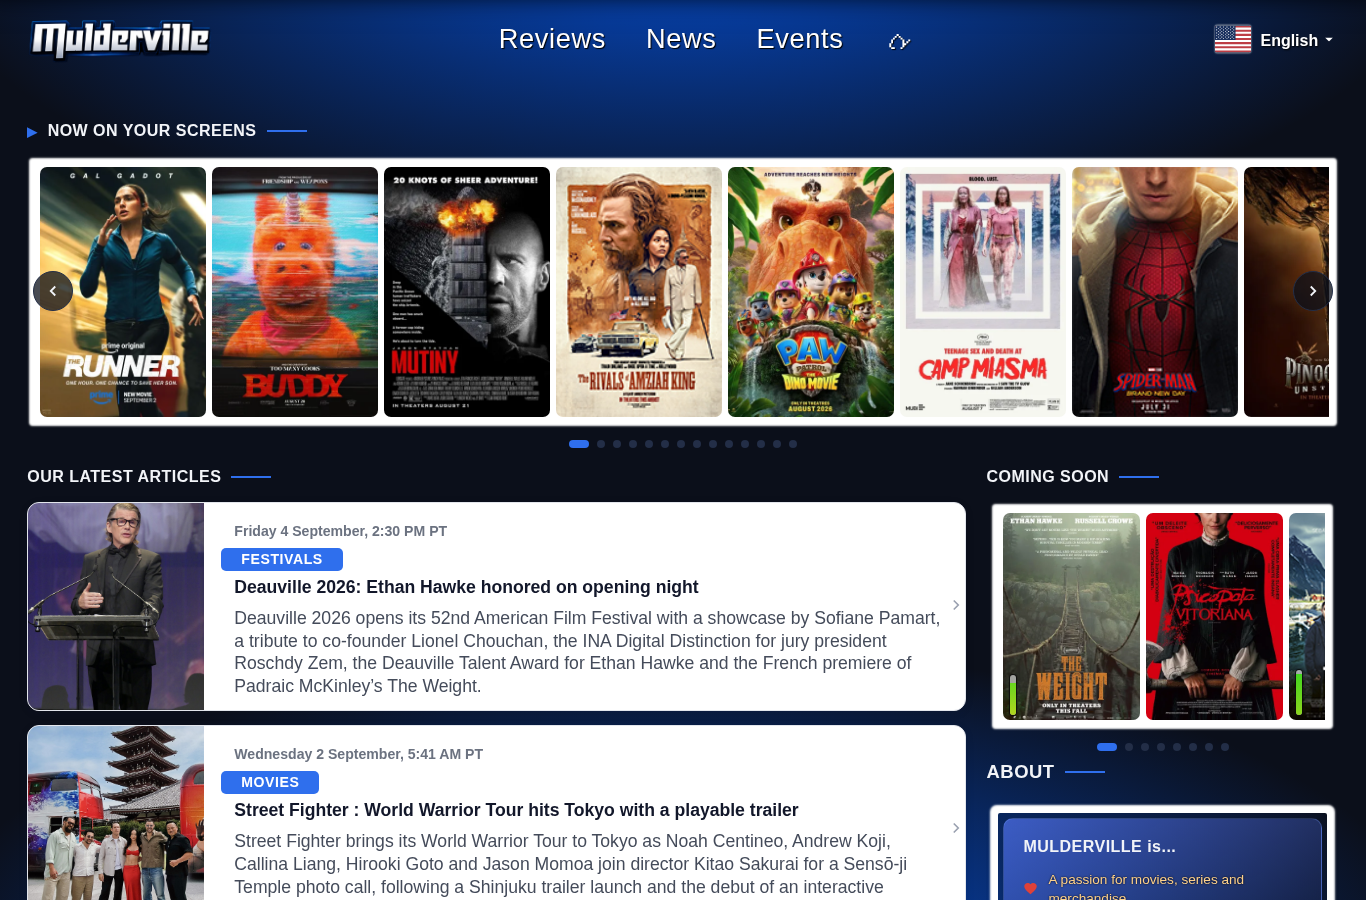The image size is (1366, 900).
Task: Open the Reviews menu
Action: (x=552, y=39)
